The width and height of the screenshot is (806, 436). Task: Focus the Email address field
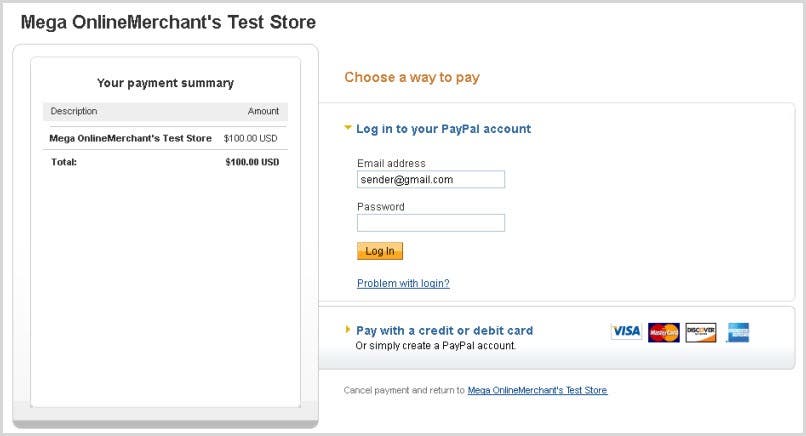point(430,180)
